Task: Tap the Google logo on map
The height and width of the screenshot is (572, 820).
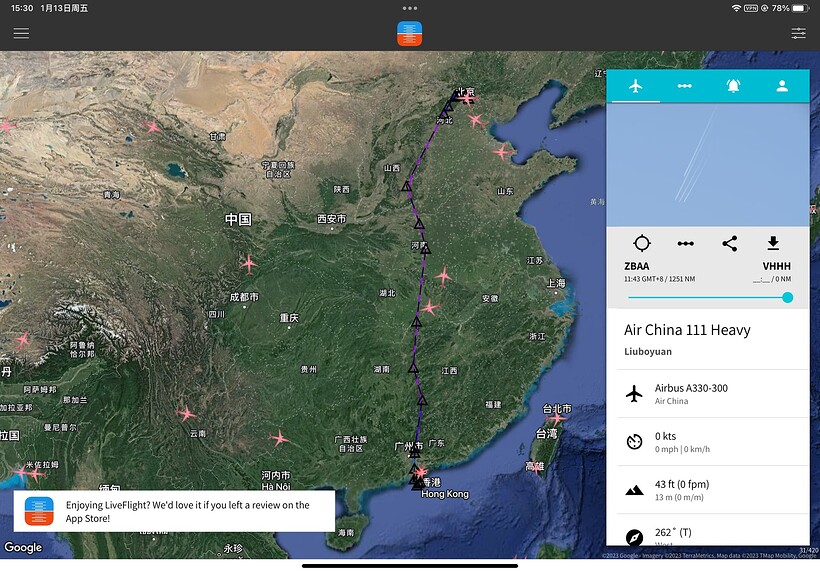Action: click(x=23, y=547)
